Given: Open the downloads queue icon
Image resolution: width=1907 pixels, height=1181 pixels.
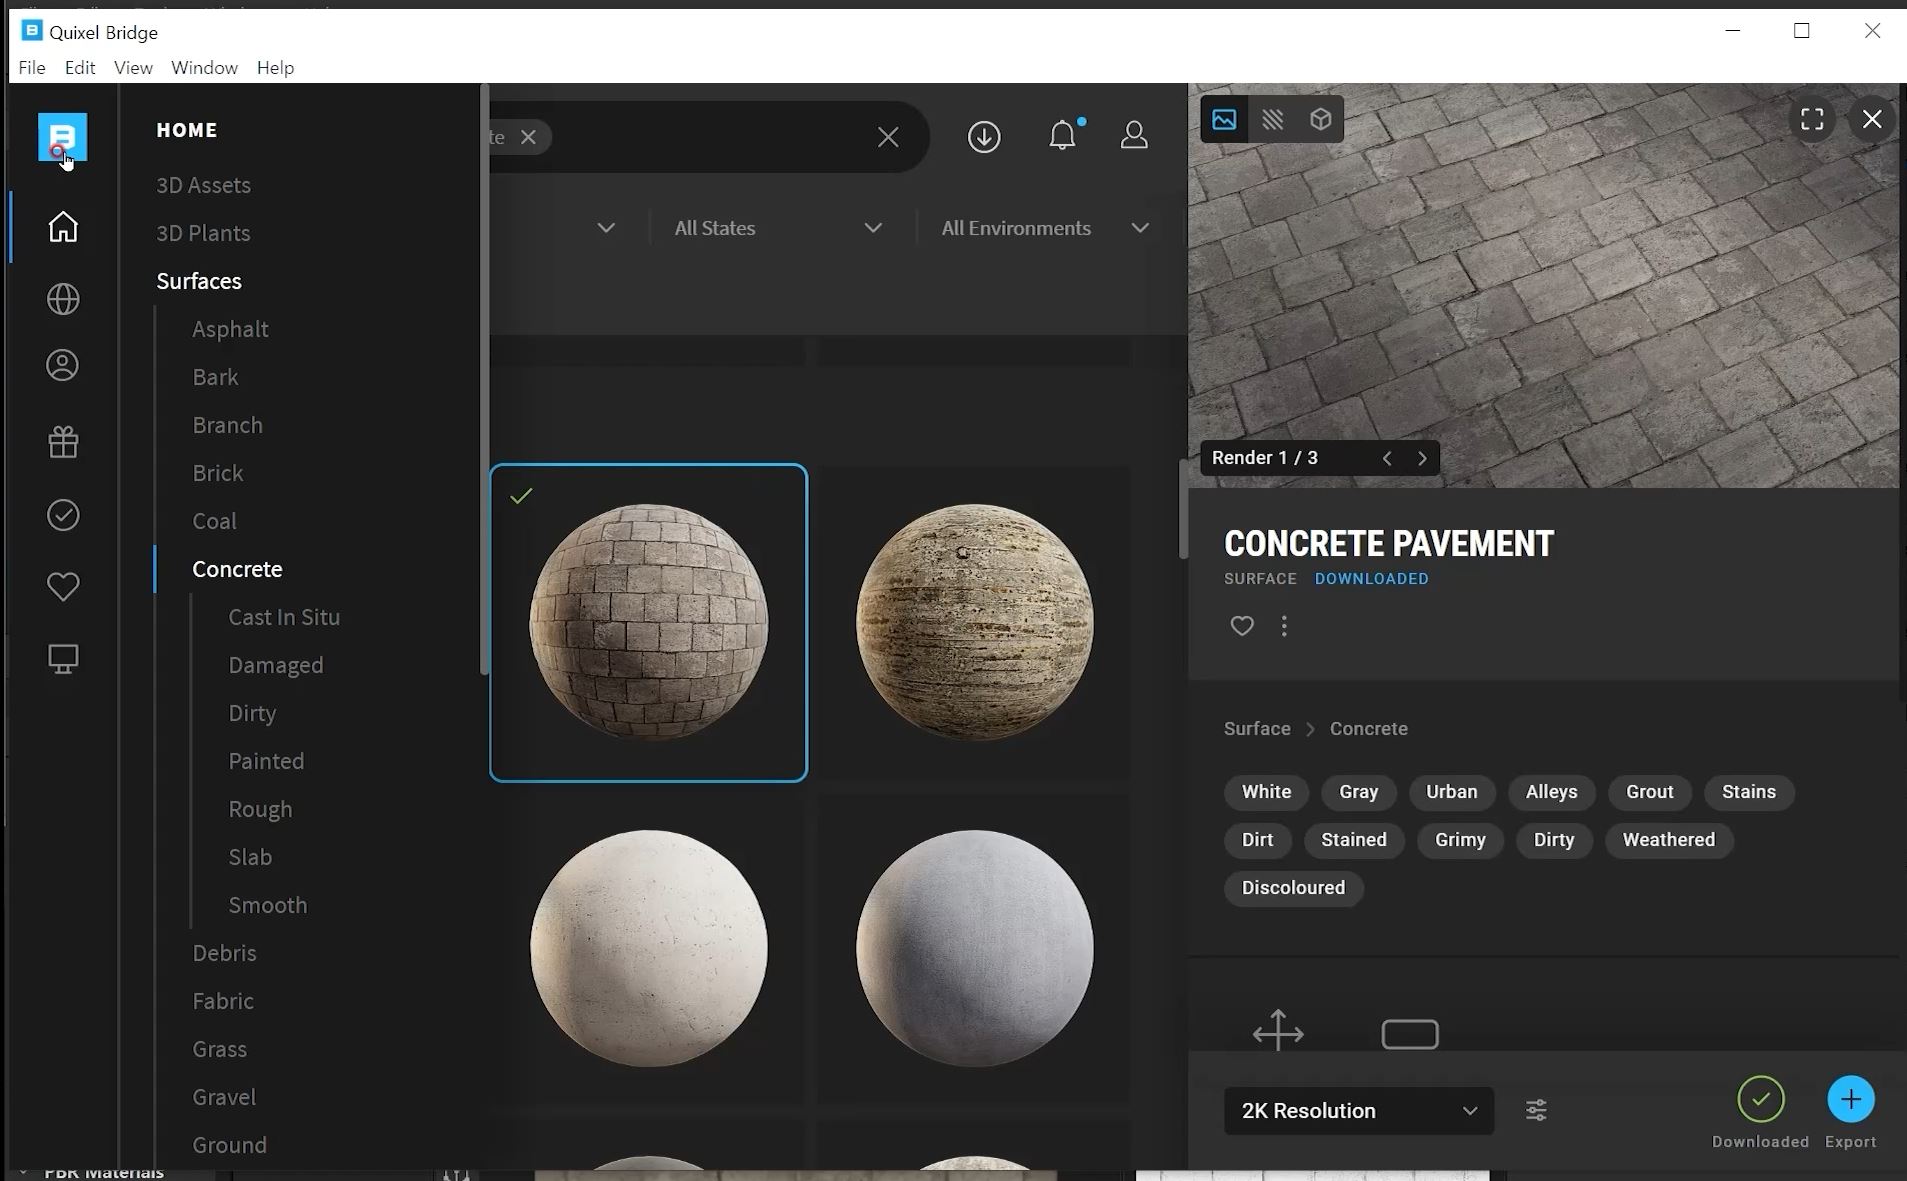Looking at the screenshot, I should [984, 137].
